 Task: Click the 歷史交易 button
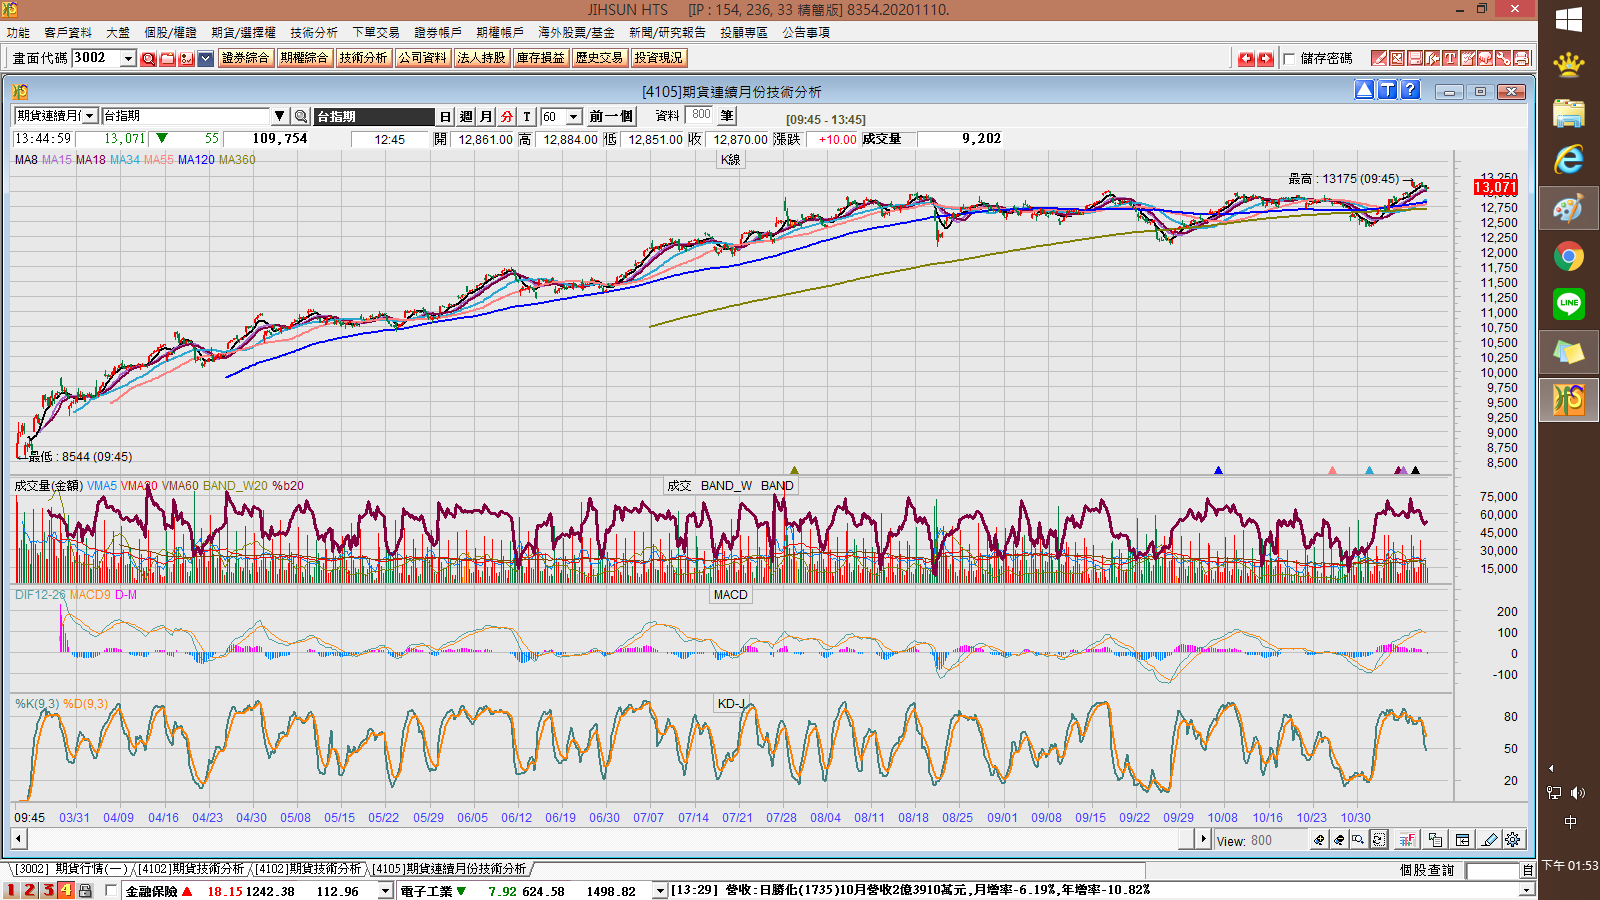[599, 58]
